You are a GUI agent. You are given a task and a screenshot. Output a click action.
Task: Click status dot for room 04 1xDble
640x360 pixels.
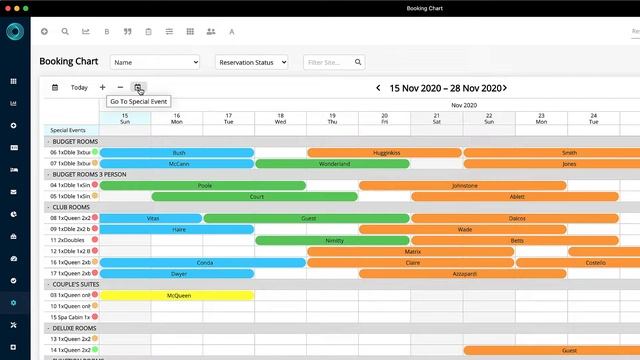pos(95,184)
